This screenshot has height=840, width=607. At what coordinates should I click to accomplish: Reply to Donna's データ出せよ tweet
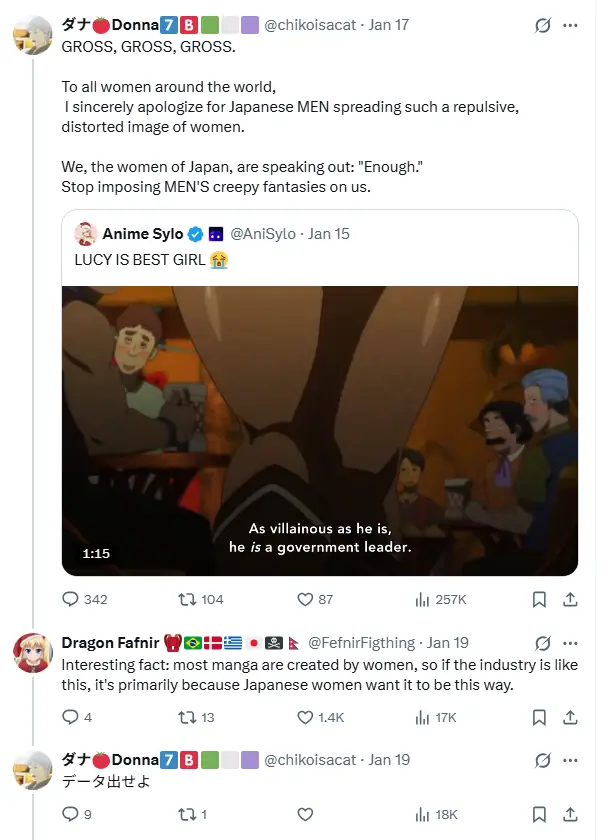pos(71,814)
